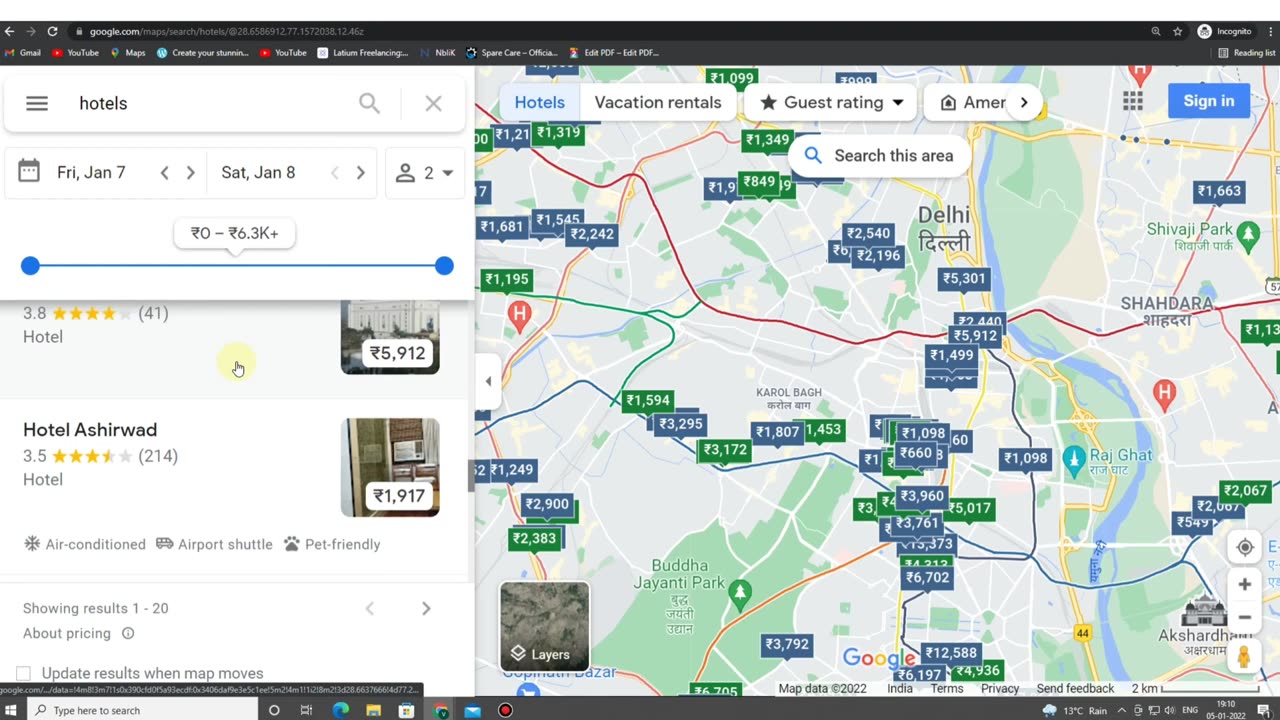Click Send feedback link
This screenshot has height=720, width=1280.
1075,688
